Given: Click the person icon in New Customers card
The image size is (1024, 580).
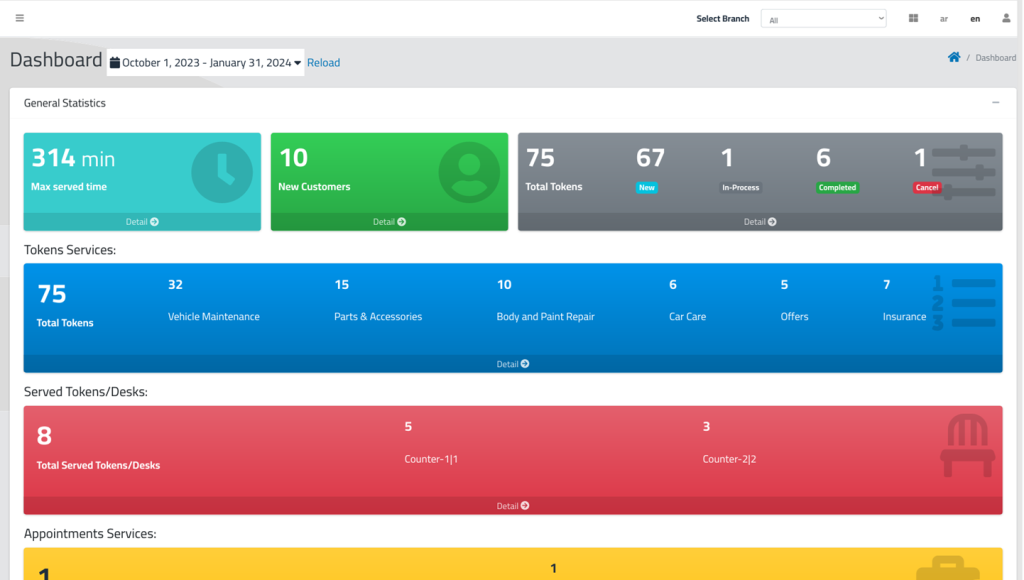Looking at the screenshot, I should point(469,172).
